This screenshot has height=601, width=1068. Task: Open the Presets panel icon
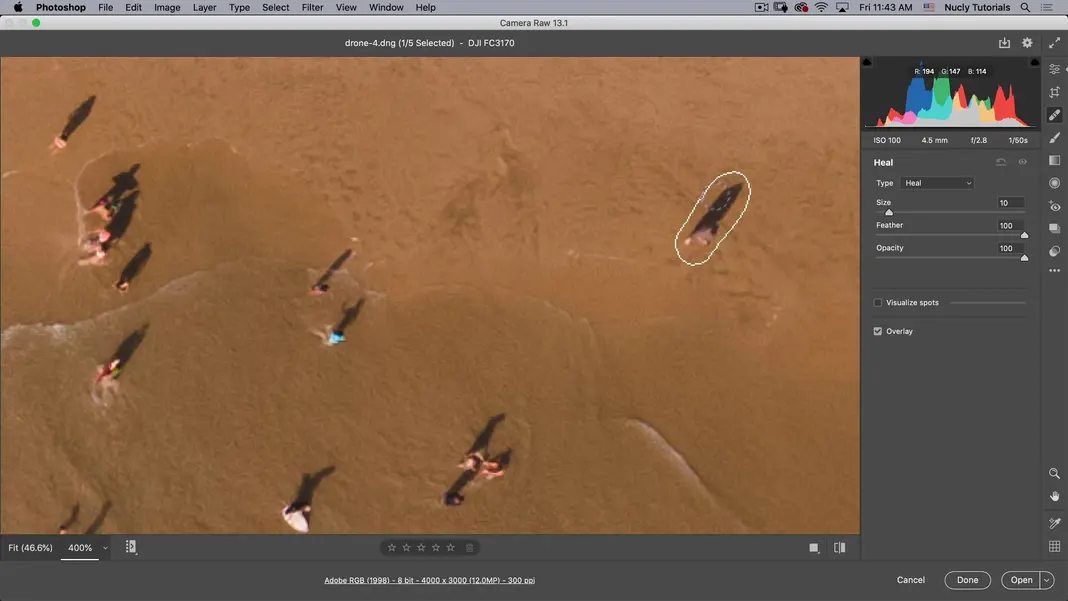[x=1054, y=251]
